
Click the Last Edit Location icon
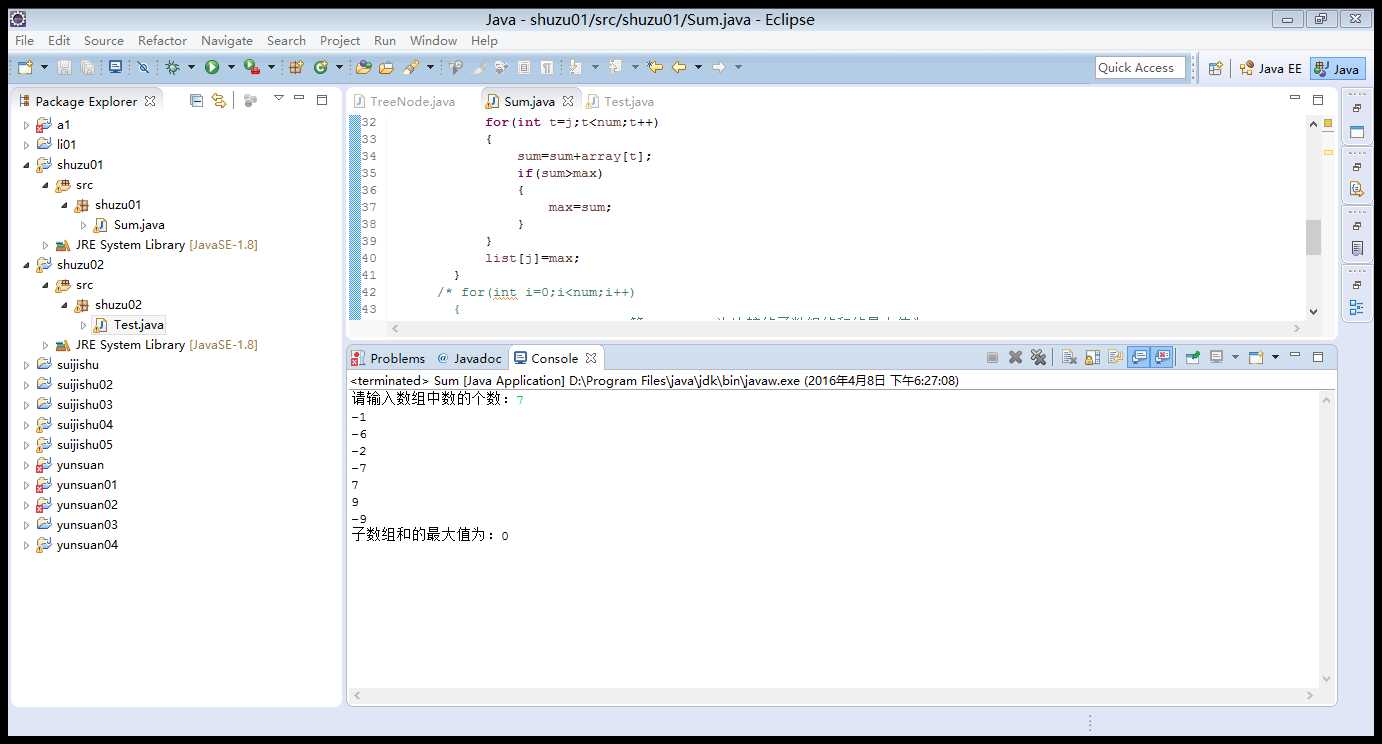point(655,67)
